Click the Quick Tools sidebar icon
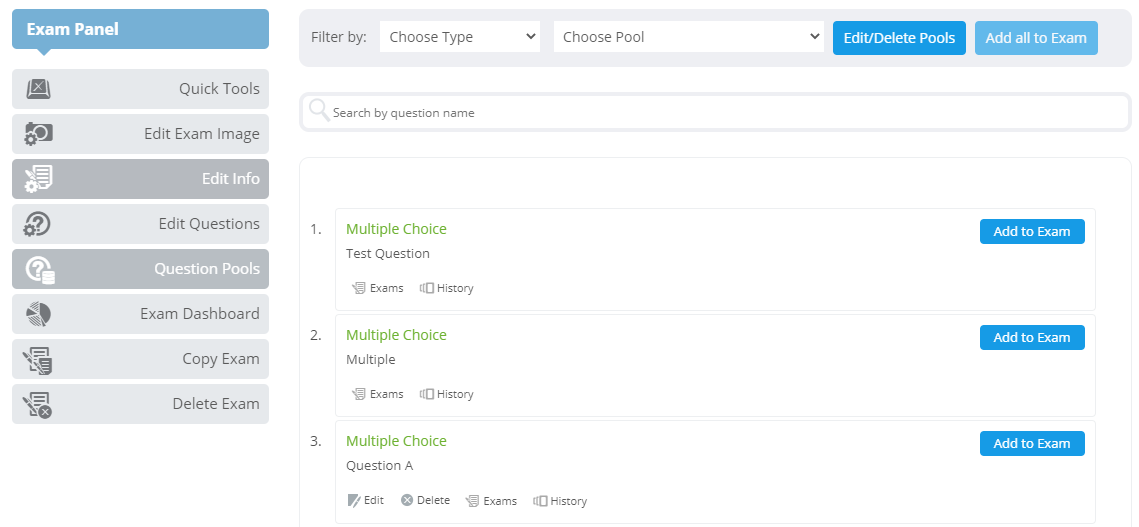This screenshot has height=527, width=1139. (38, 89)
